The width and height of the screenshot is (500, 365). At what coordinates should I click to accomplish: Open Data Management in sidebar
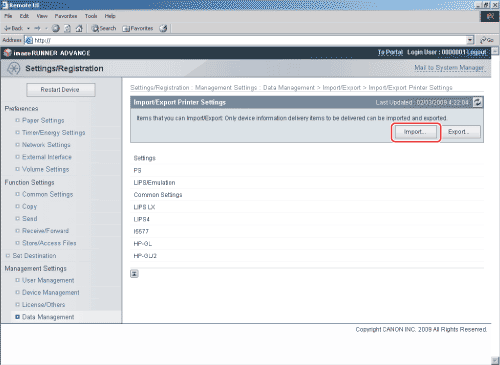[48, 317]
